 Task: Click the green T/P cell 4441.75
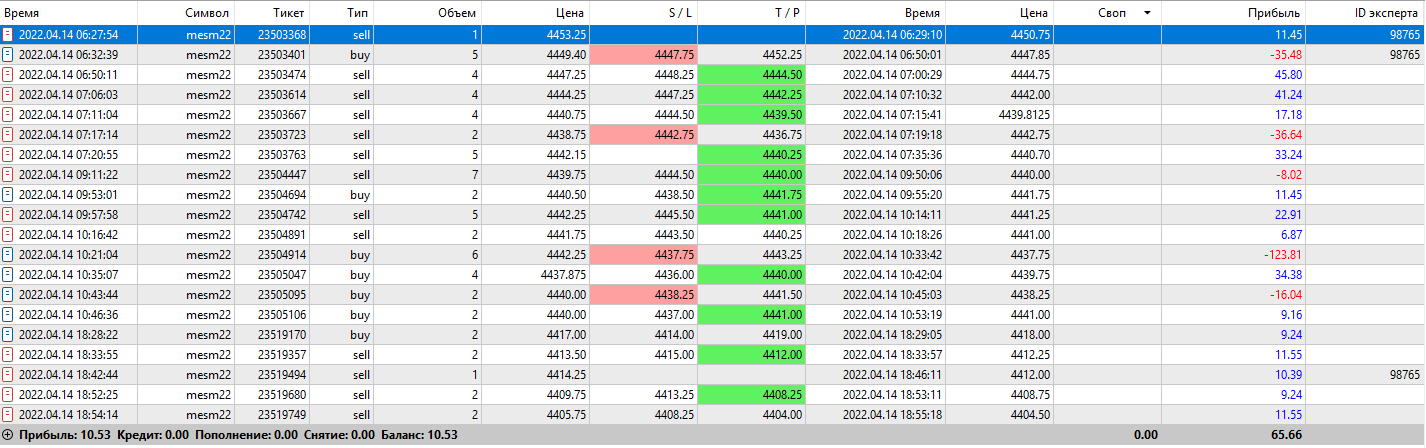click(751, 194)
